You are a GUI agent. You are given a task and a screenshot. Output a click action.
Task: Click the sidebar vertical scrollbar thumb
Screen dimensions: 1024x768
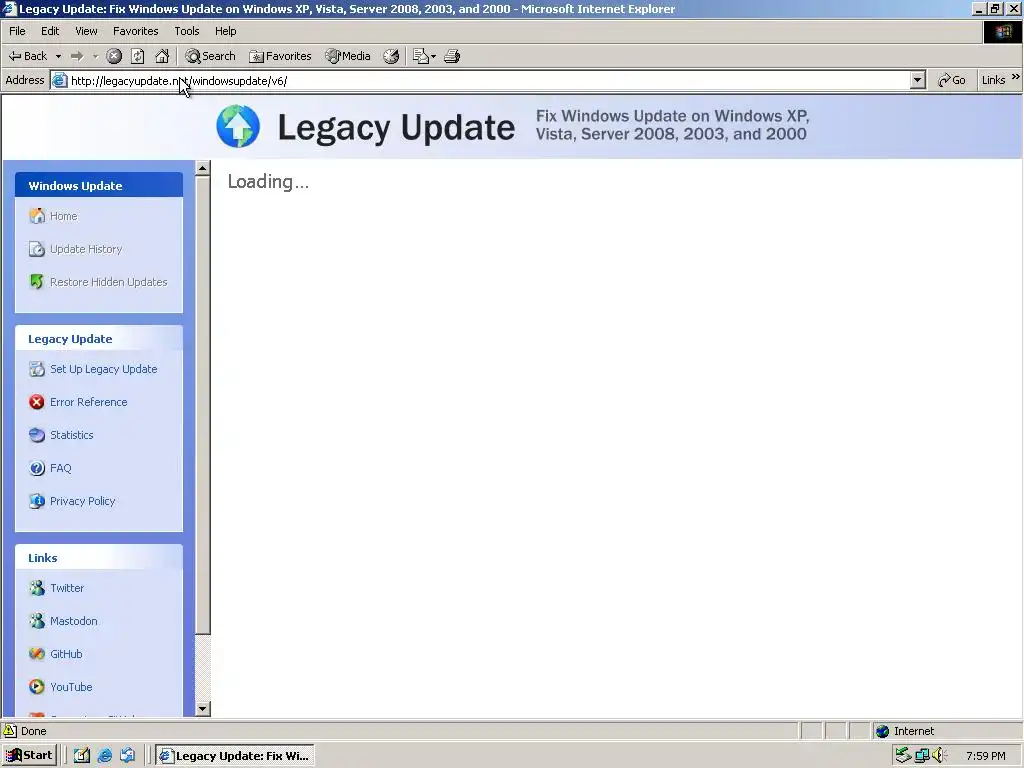point(202,405)
